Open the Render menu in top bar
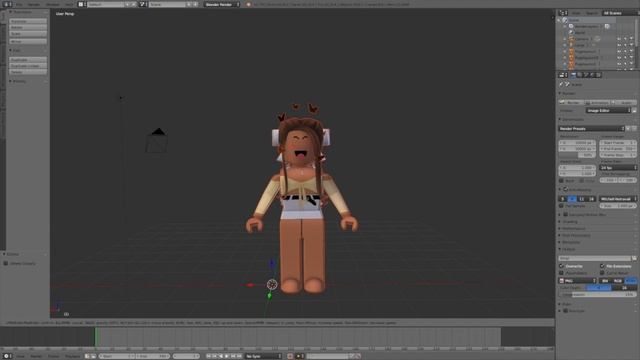This screenshot has height=360, width=640. click(x=34, y=4)
